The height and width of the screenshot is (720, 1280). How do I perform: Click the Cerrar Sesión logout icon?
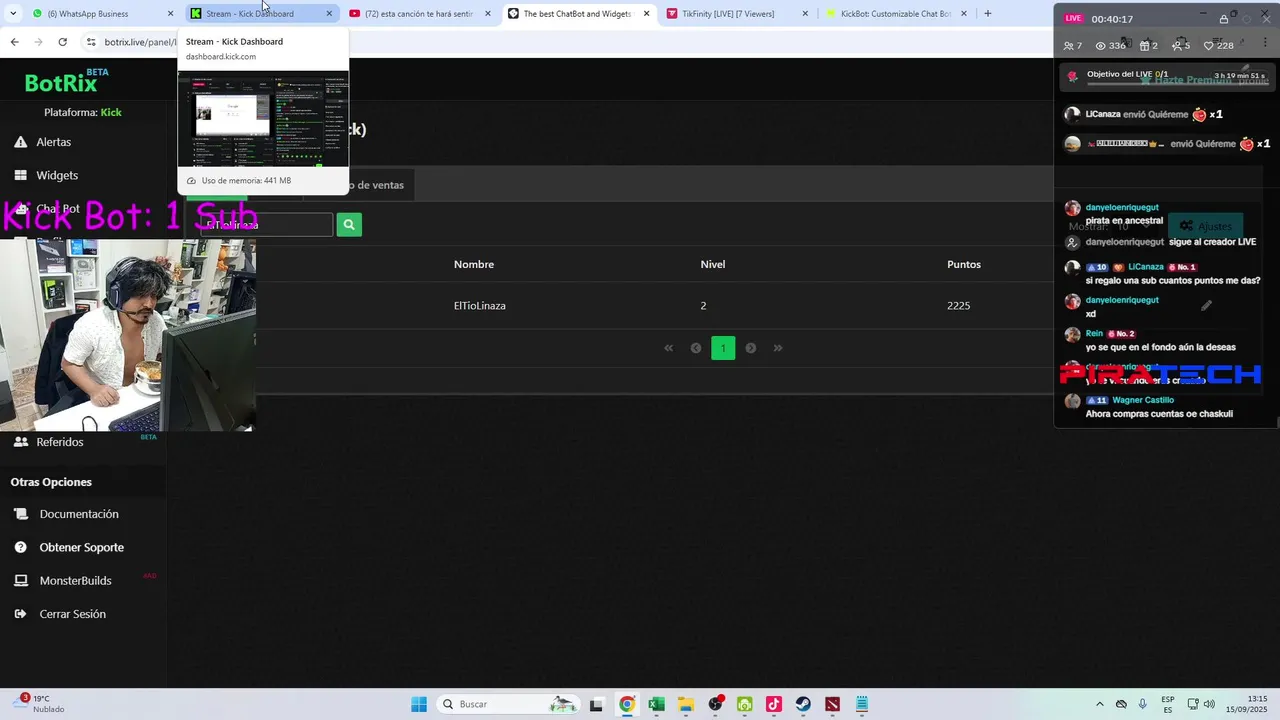tap(21, 614)
